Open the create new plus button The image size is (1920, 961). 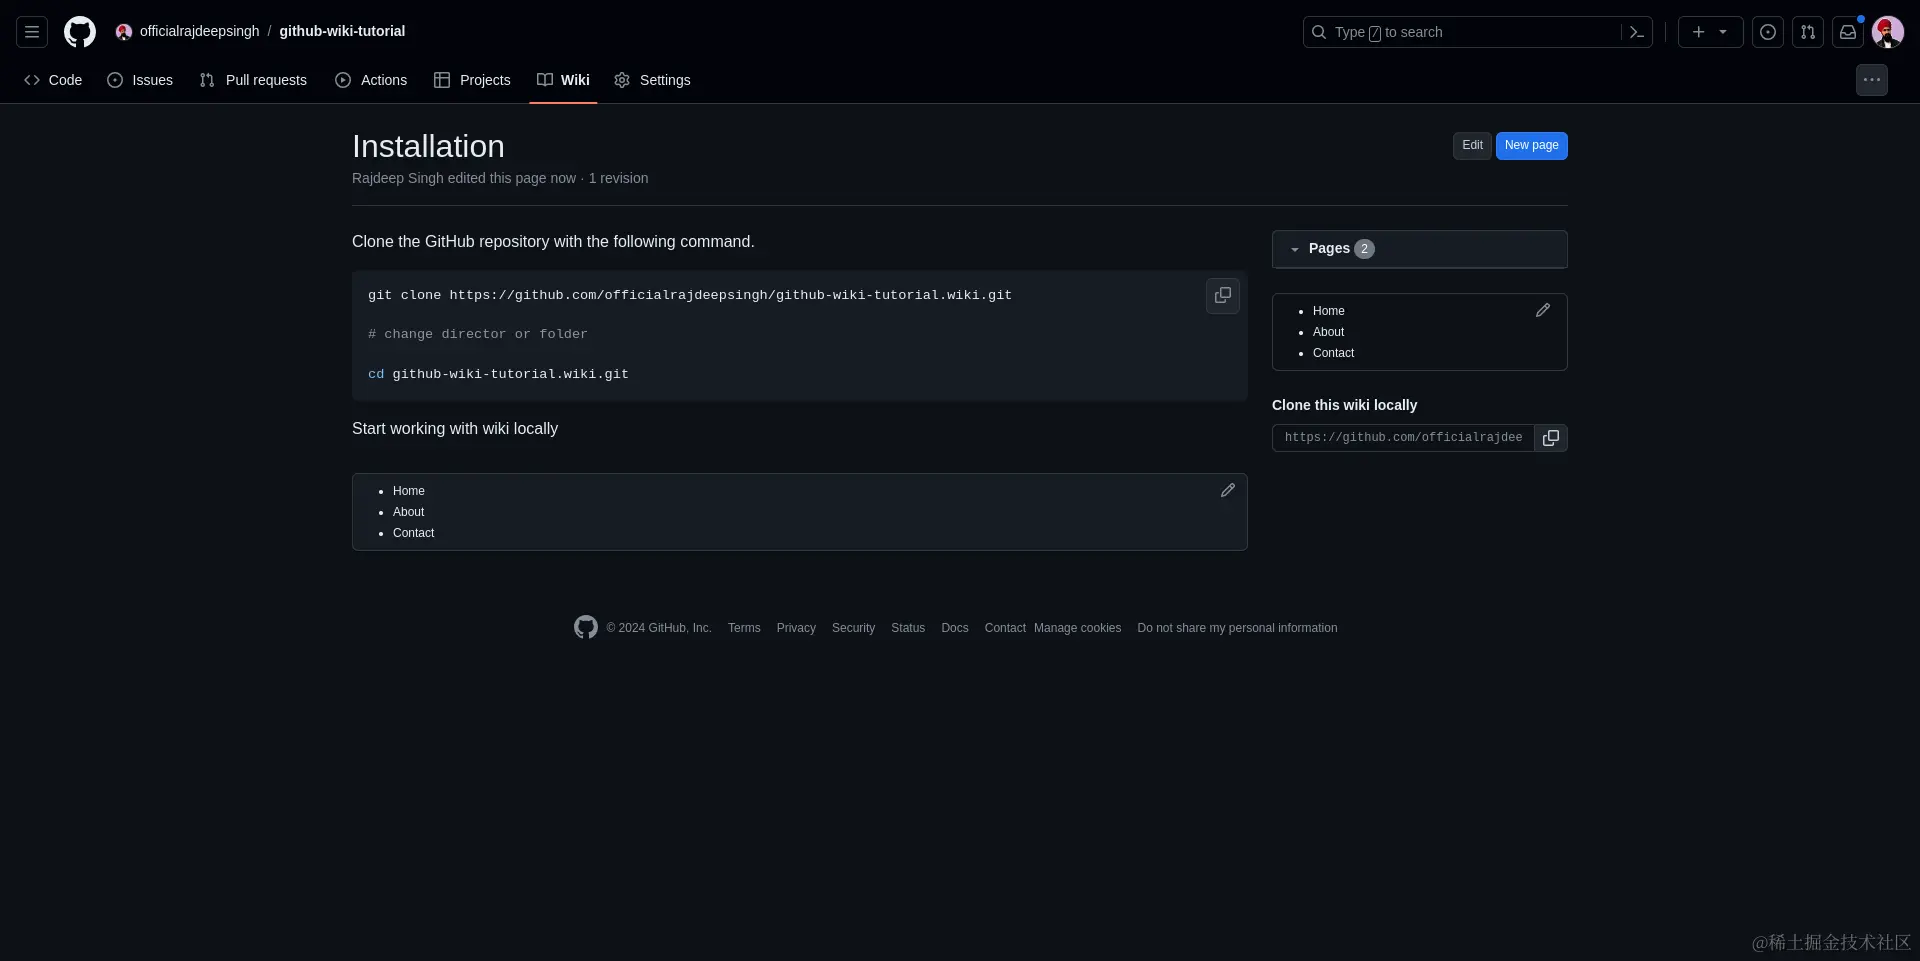(x=1699, y=32)
